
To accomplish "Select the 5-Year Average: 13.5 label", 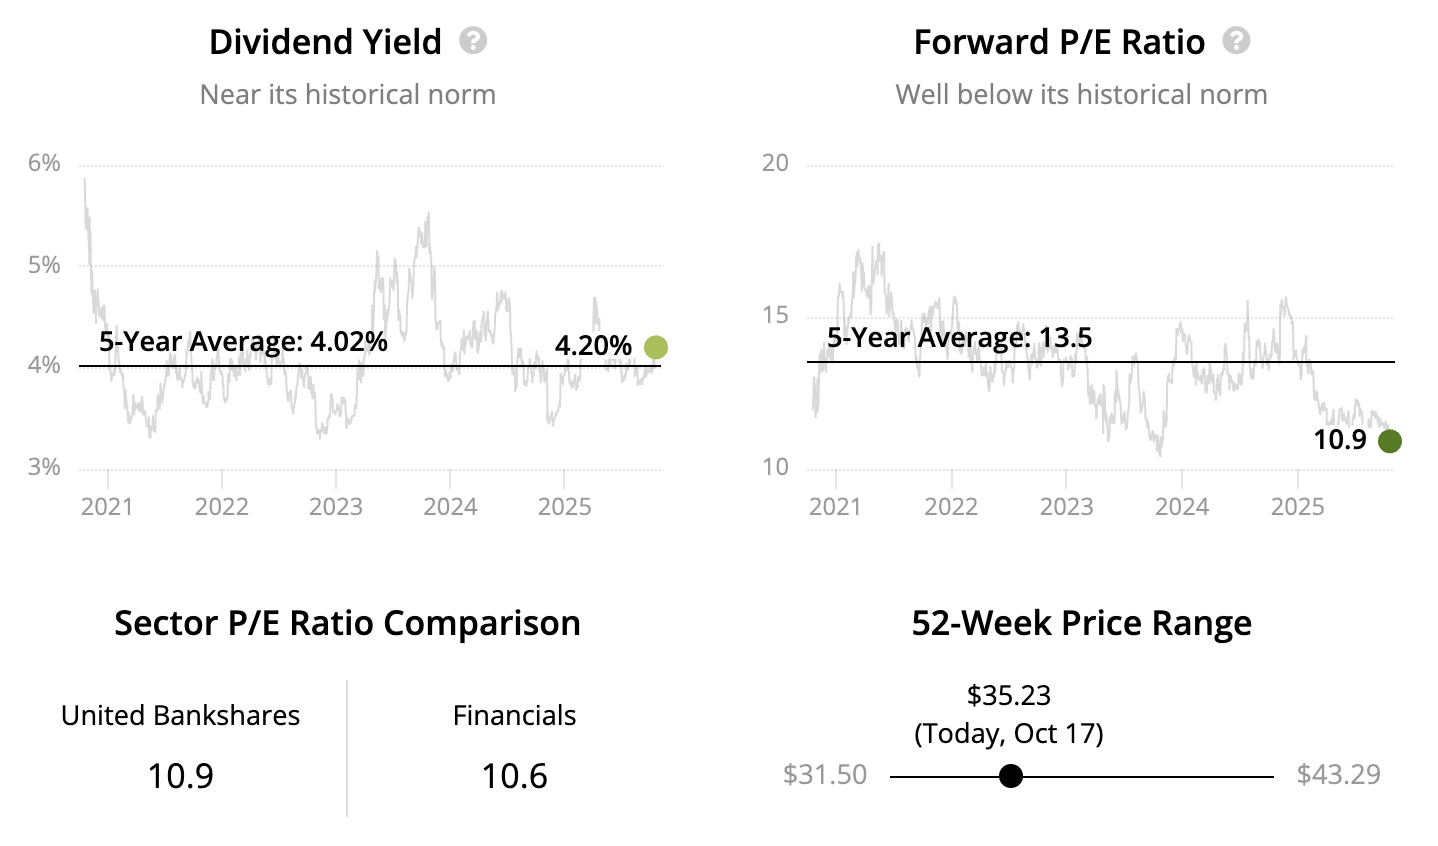I will click(959, 337).
